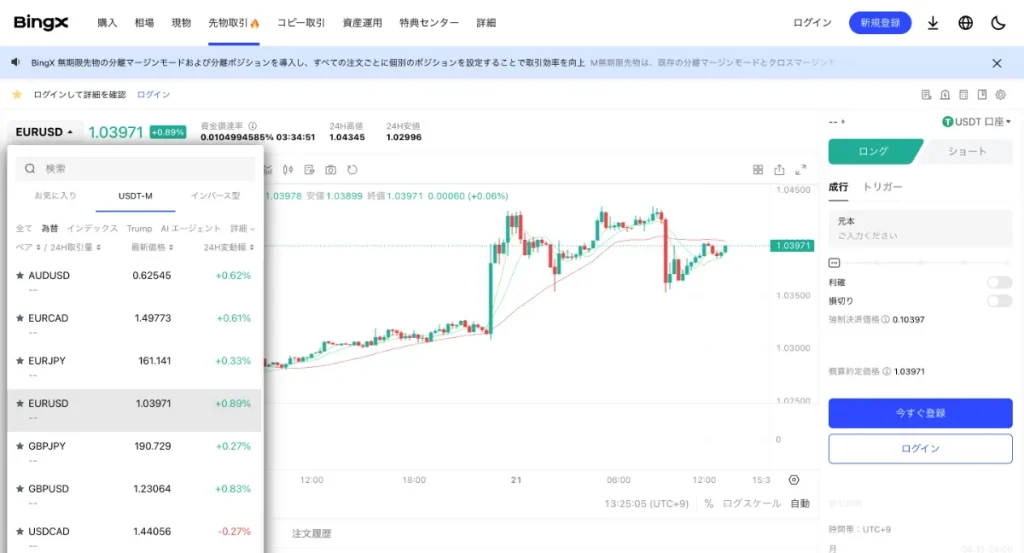The image size is (1024, 553).
Task: Favorite the EURJPY pair star
Action: [x=20, y=360]
